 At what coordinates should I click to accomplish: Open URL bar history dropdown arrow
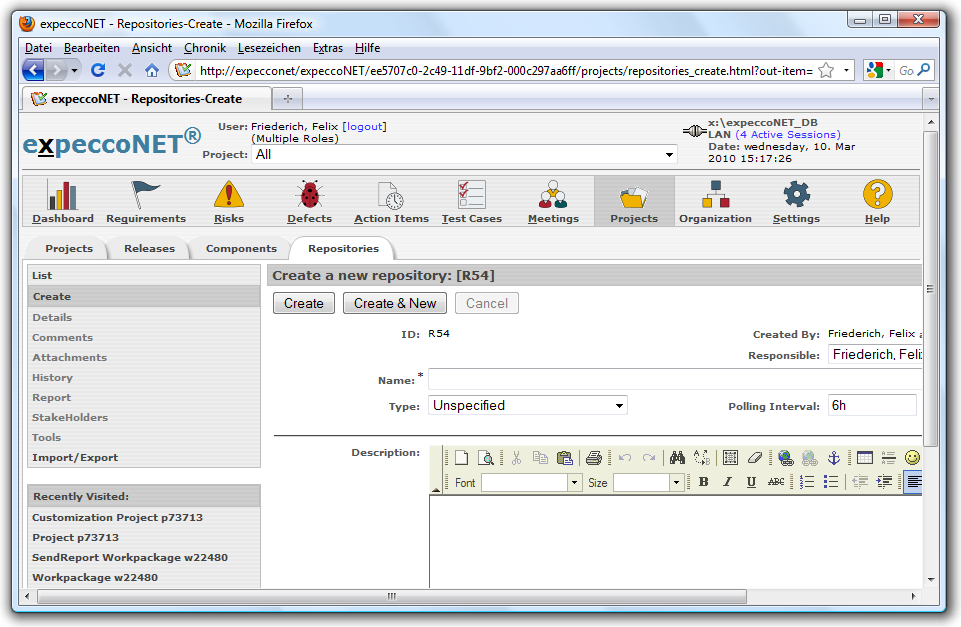click(x=846, y=70)
